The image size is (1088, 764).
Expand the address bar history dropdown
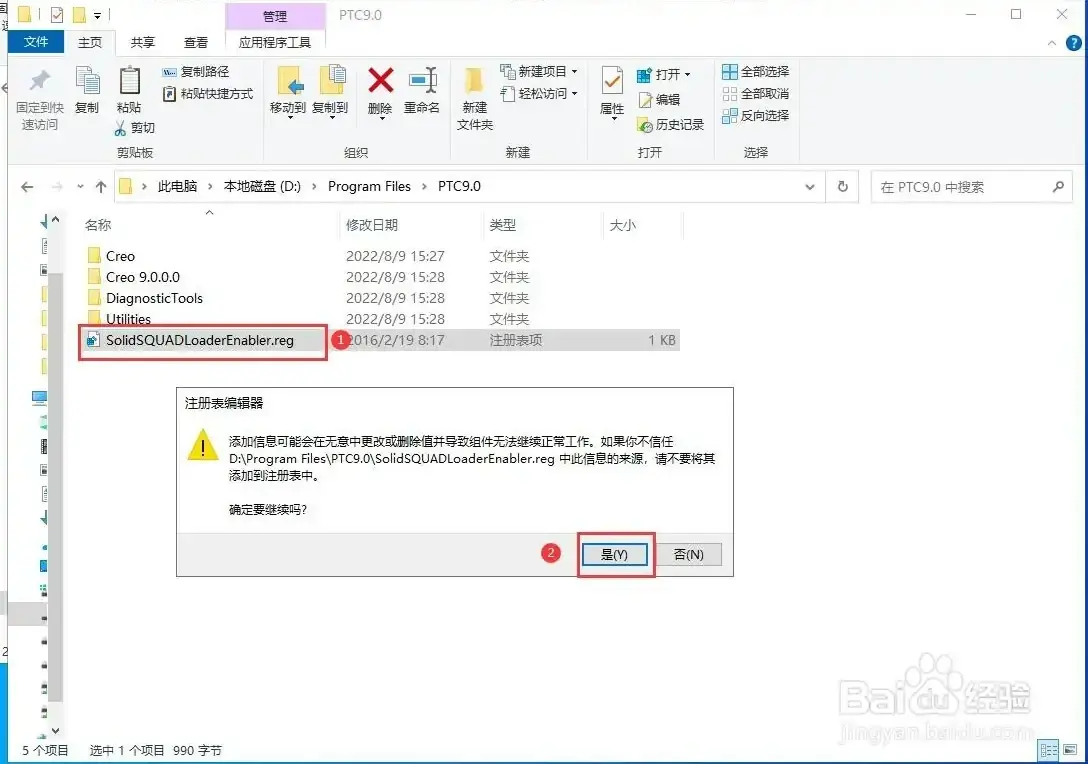coord(809,187)
